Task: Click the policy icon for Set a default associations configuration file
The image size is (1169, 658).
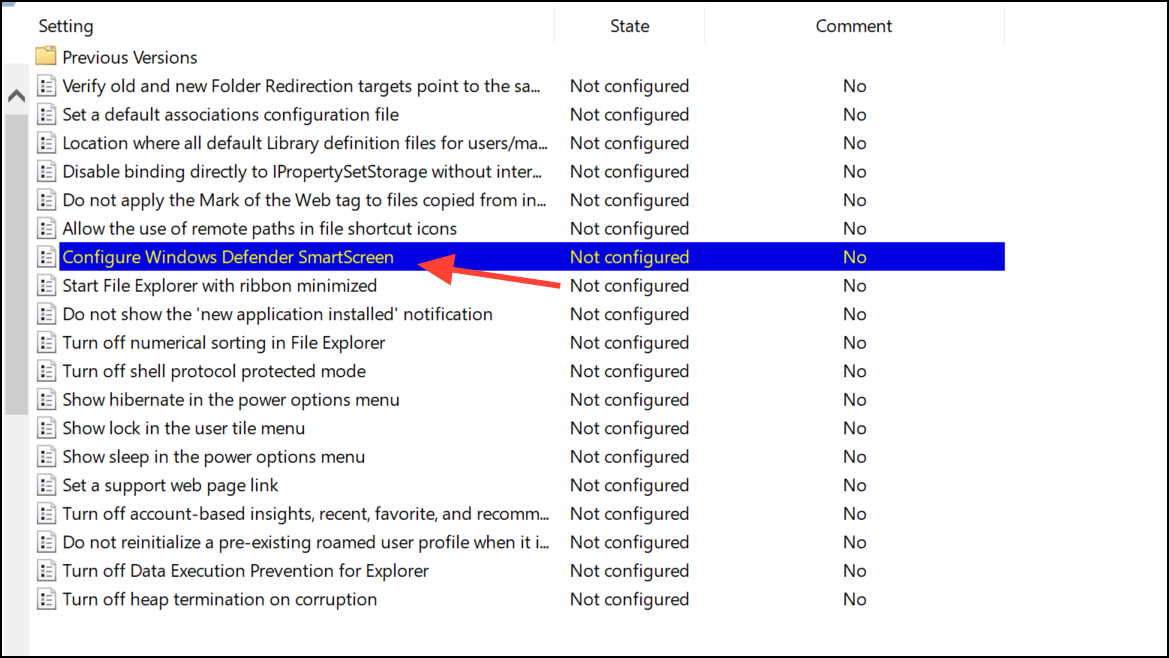Action: (46, 115)
